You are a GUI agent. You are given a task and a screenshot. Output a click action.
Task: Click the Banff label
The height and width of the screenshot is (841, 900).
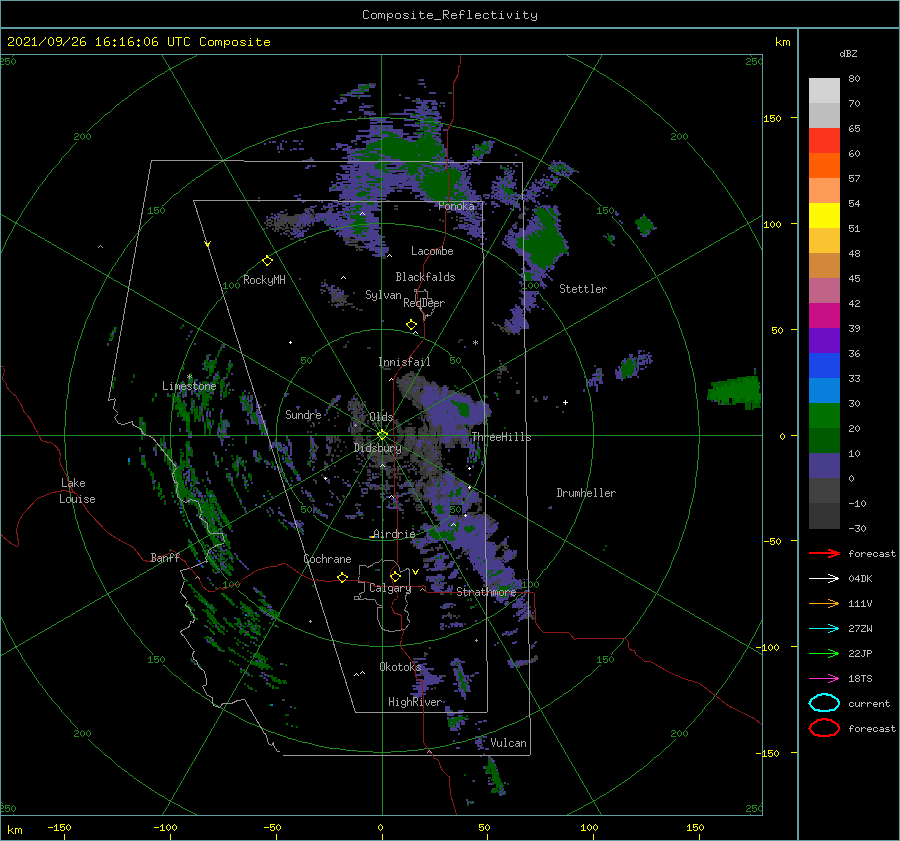[x=165, y=558]
